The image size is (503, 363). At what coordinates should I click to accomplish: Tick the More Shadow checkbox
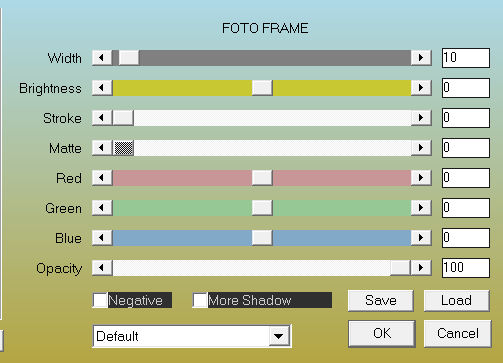200,300
